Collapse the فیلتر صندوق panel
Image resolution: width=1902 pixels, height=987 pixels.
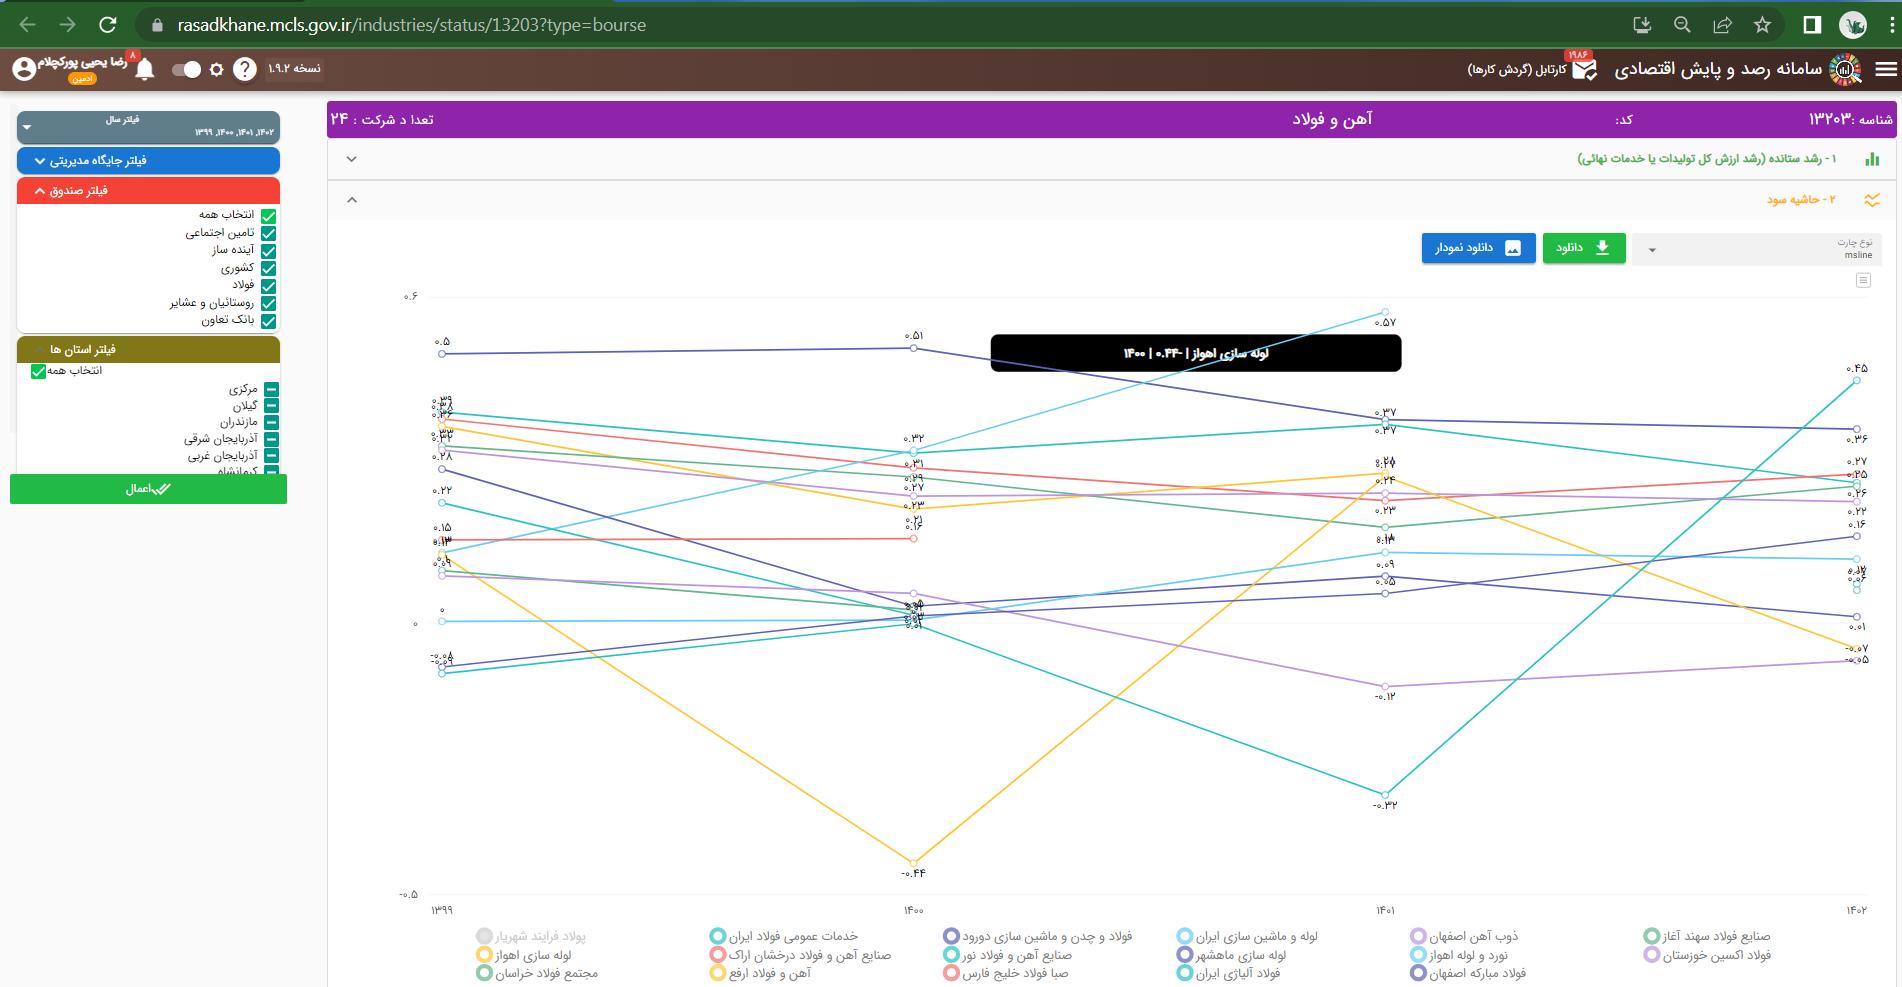(x=148, y=190)
